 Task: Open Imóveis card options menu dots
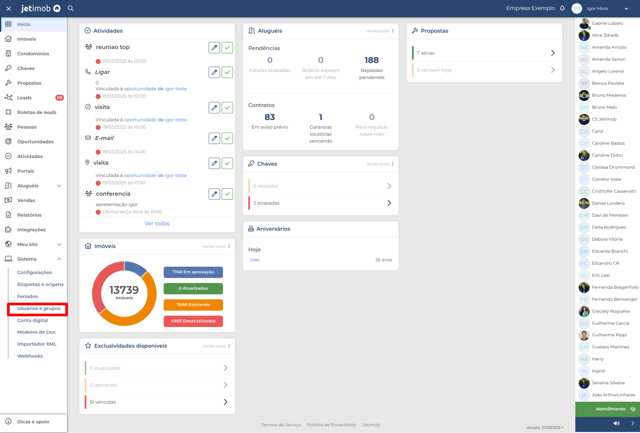coord(229,246)
